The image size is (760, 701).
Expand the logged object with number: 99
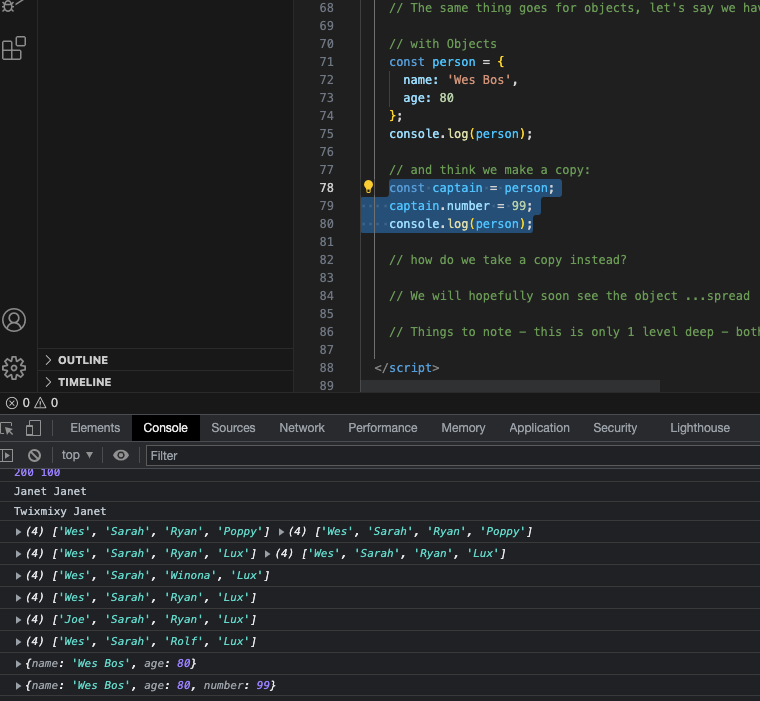(x=19, y=686)
